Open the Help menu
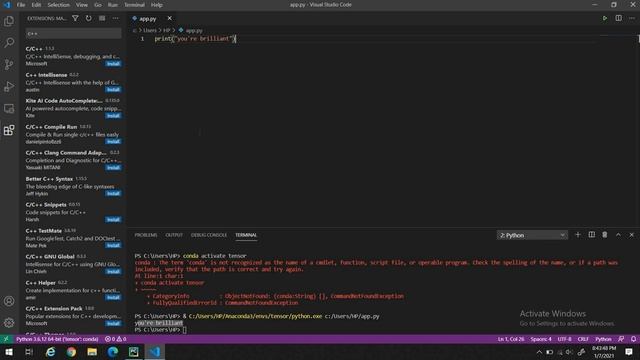The height and width of the screenshot is (360, 640). [157, 5]
